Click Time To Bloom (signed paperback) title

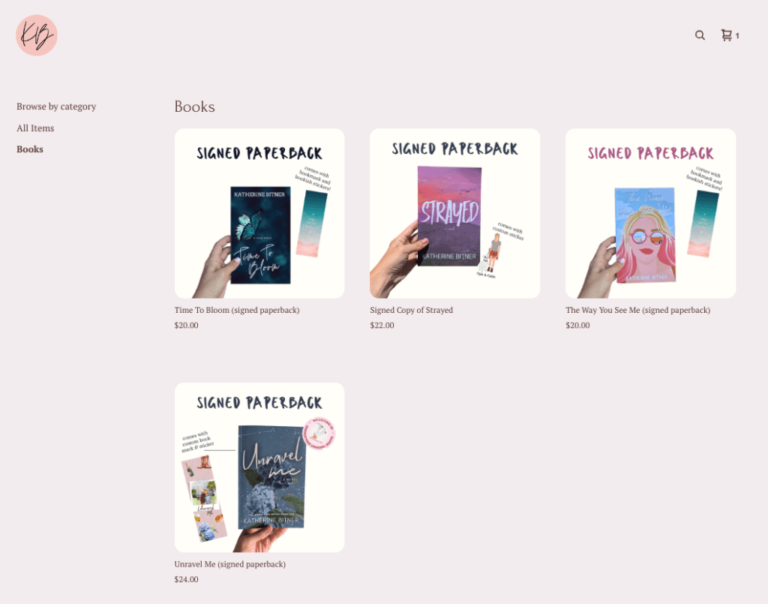237,310
